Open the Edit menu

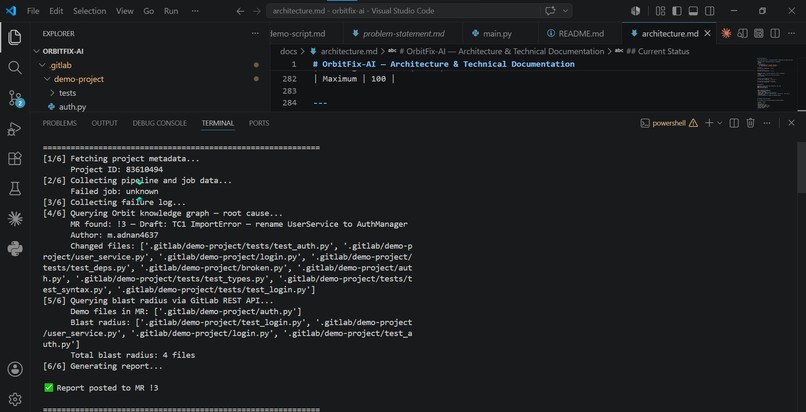(57, 11)
